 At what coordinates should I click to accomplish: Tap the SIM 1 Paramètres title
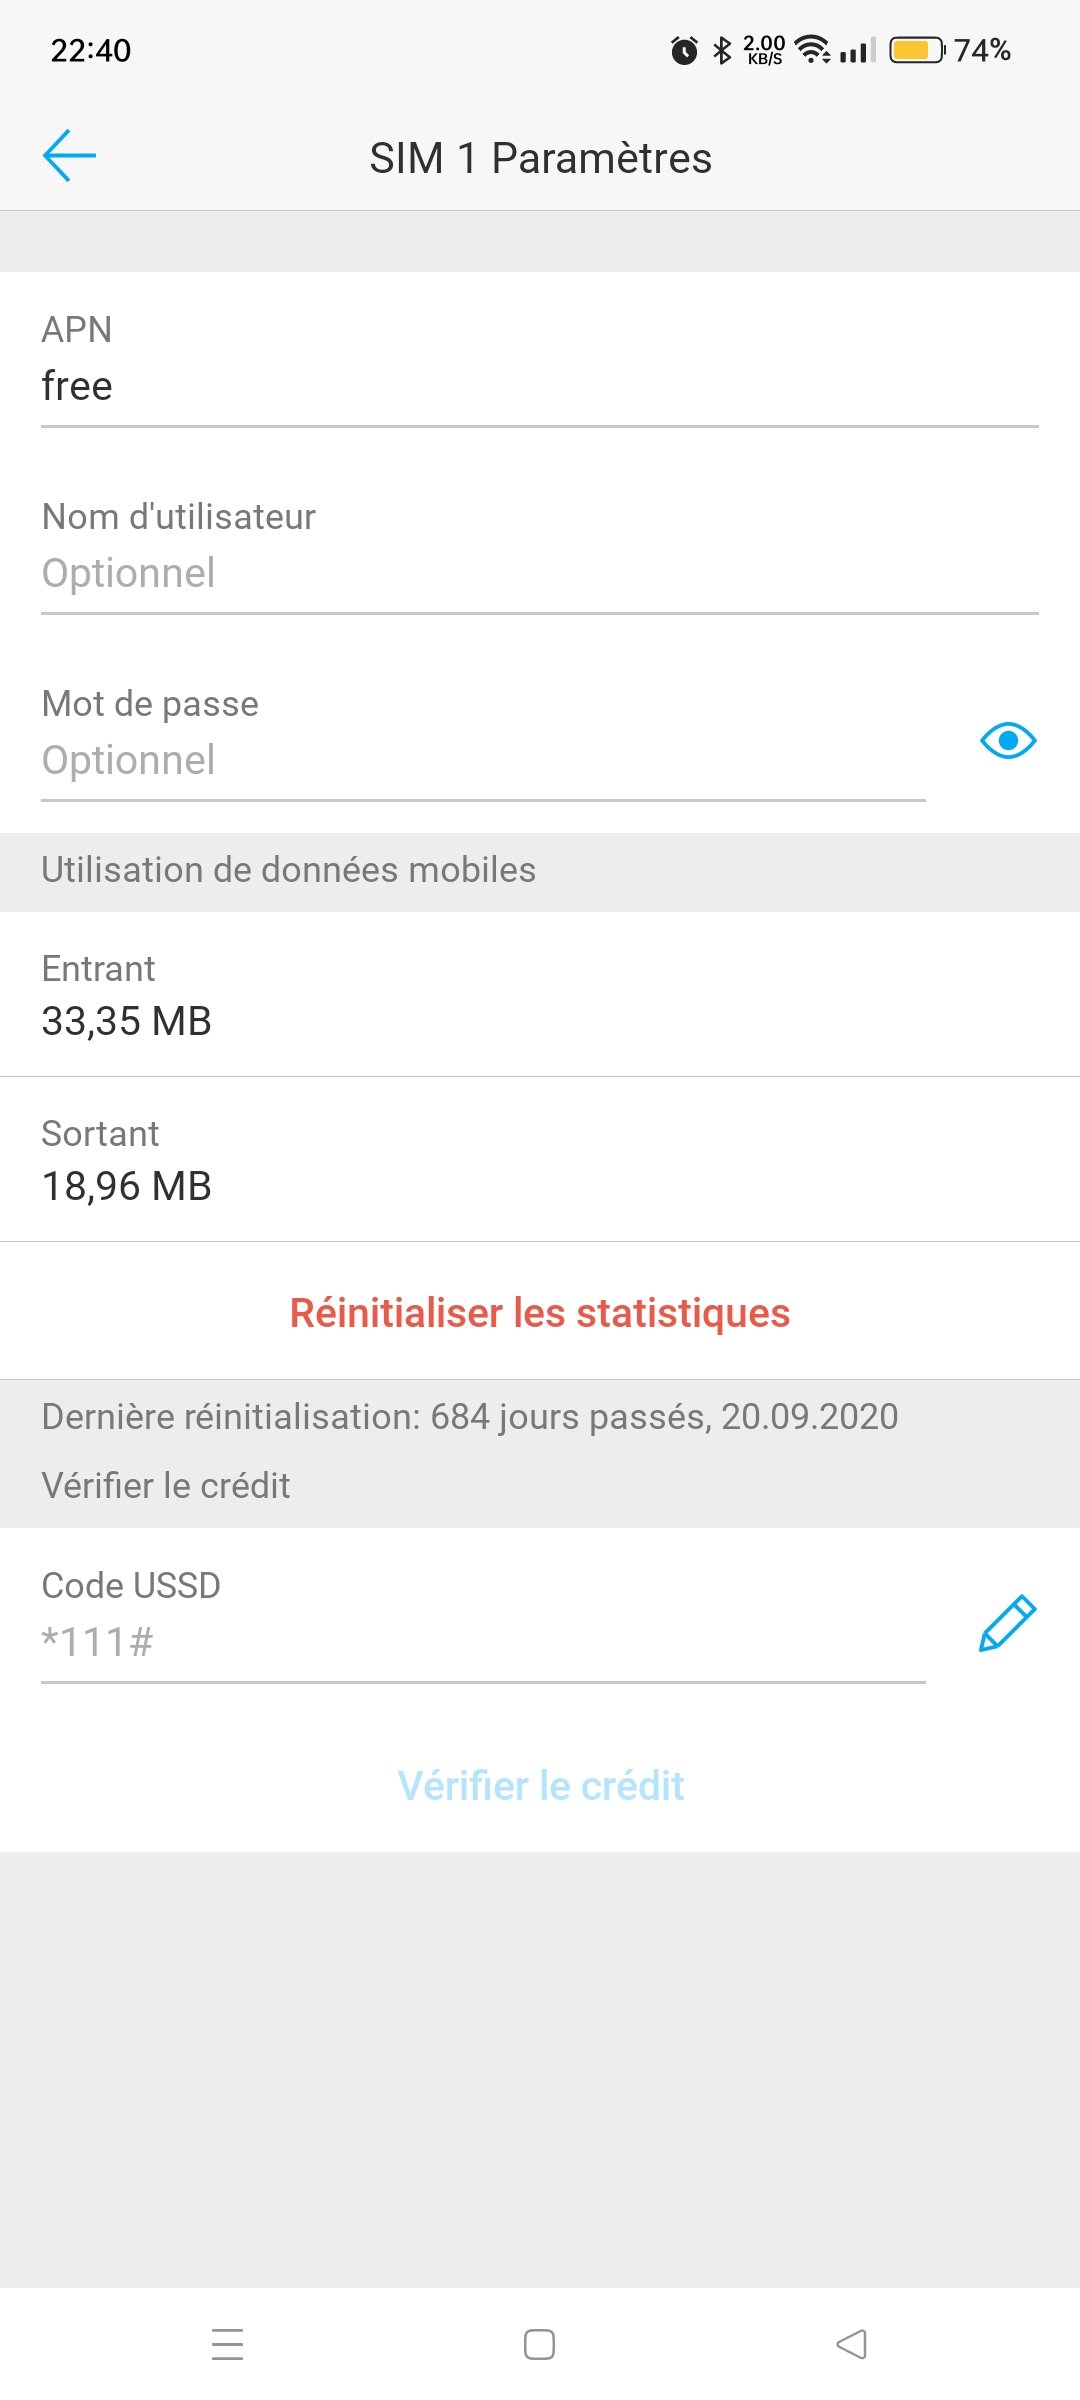pyautogui.click(x=540, y=158)
